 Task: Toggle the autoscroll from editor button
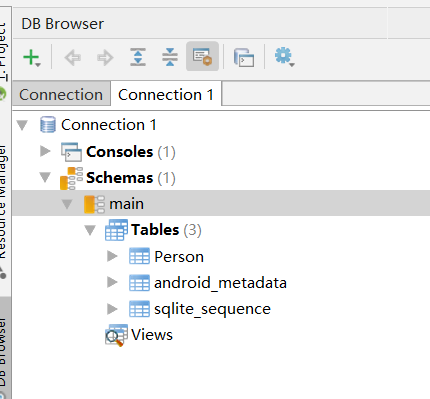pos(202,56)
